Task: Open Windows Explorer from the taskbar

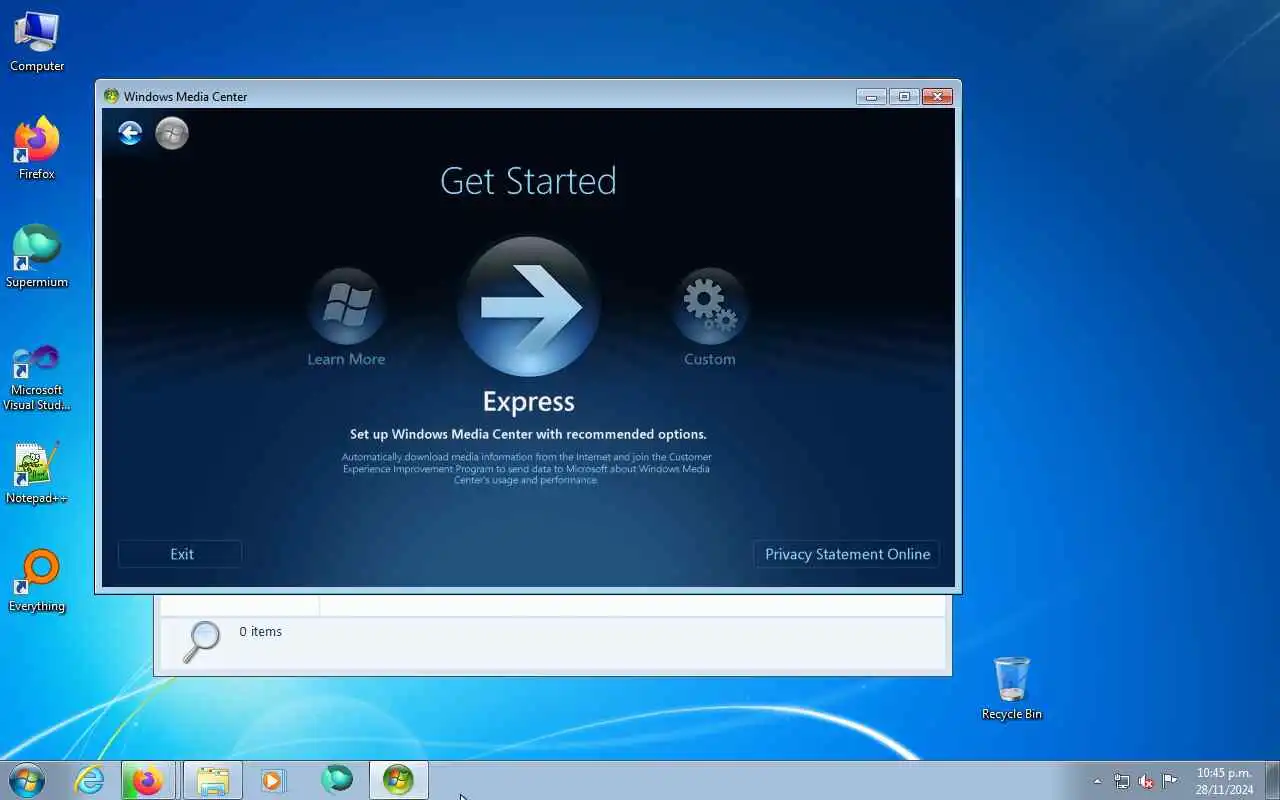Action: (x=213, y=780)
